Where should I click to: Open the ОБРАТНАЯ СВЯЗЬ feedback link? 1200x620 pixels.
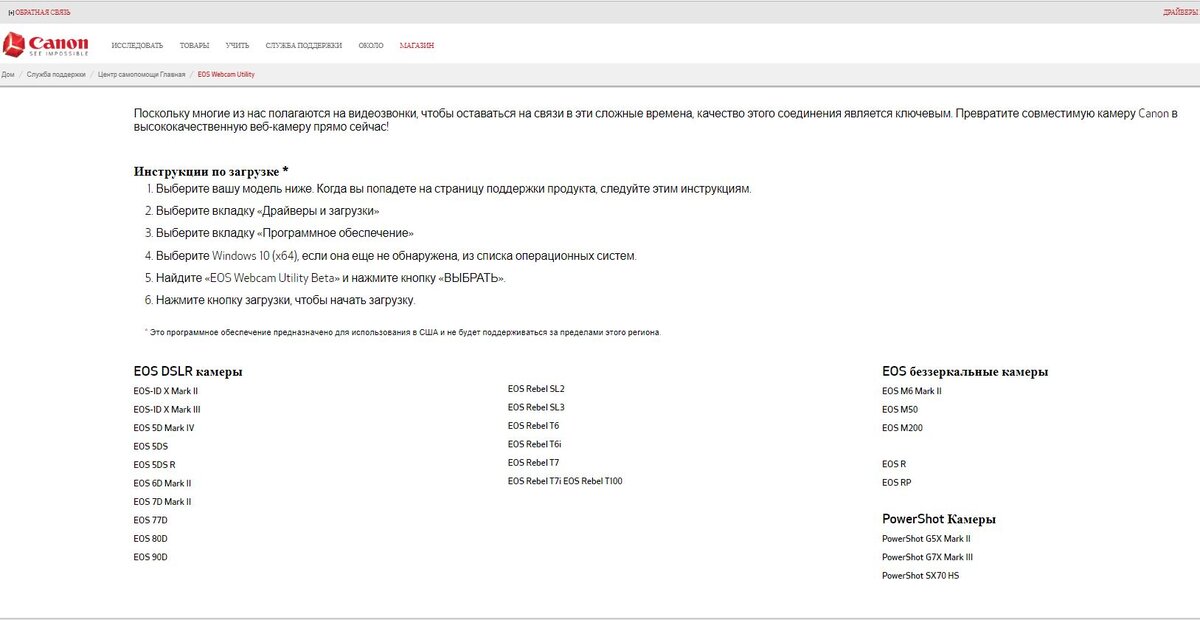[x=43, y=12]
